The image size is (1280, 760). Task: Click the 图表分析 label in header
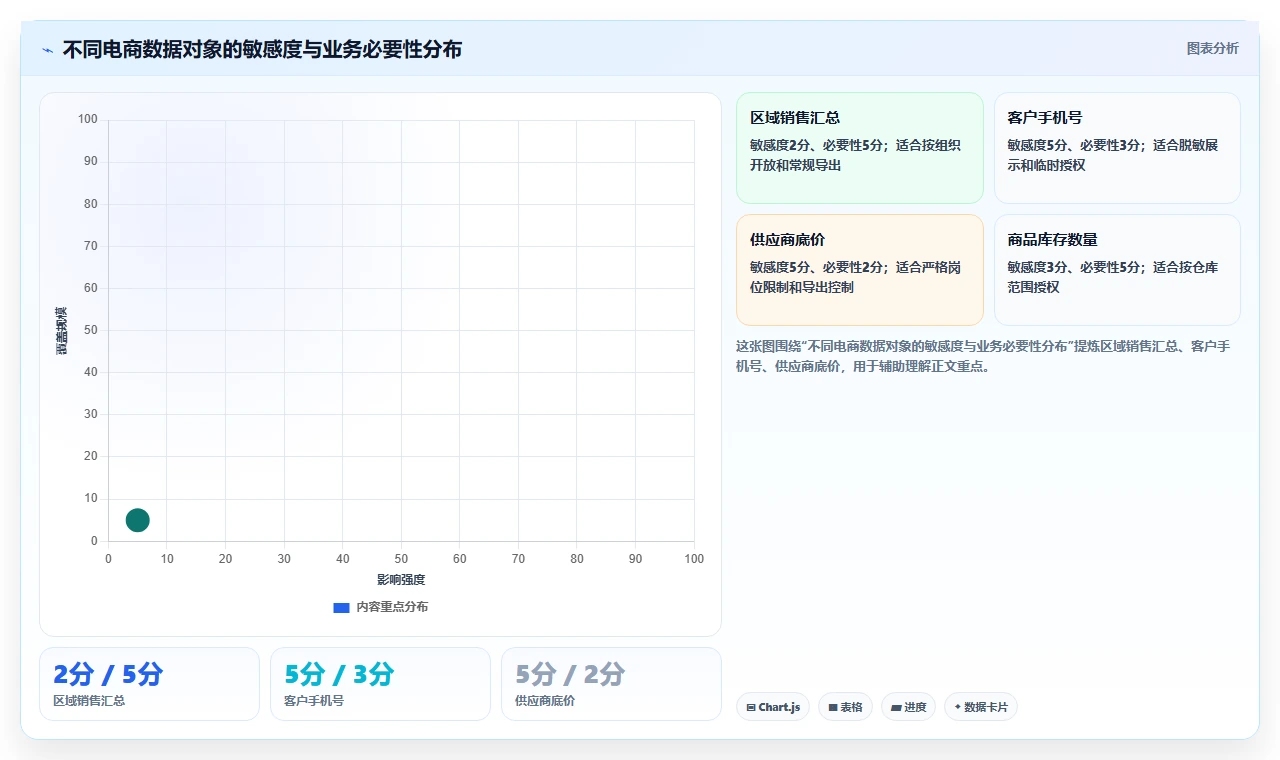[x=1212, y=48]
